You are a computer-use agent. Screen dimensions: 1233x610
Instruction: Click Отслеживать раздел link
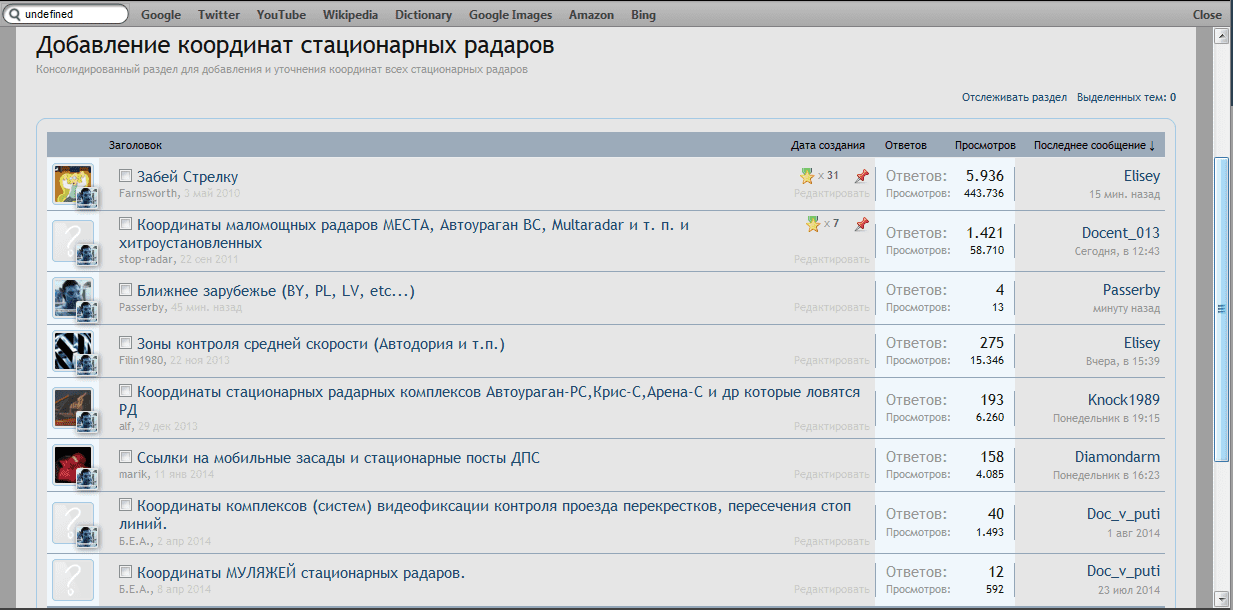pos(1014,98)
